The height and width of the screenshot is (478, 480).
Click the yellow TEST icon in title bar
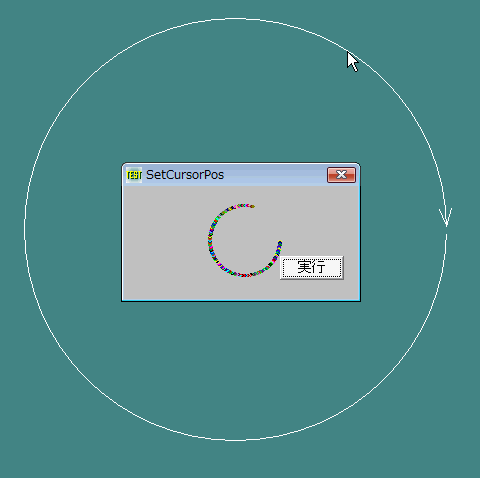click(x=134, y=175)
